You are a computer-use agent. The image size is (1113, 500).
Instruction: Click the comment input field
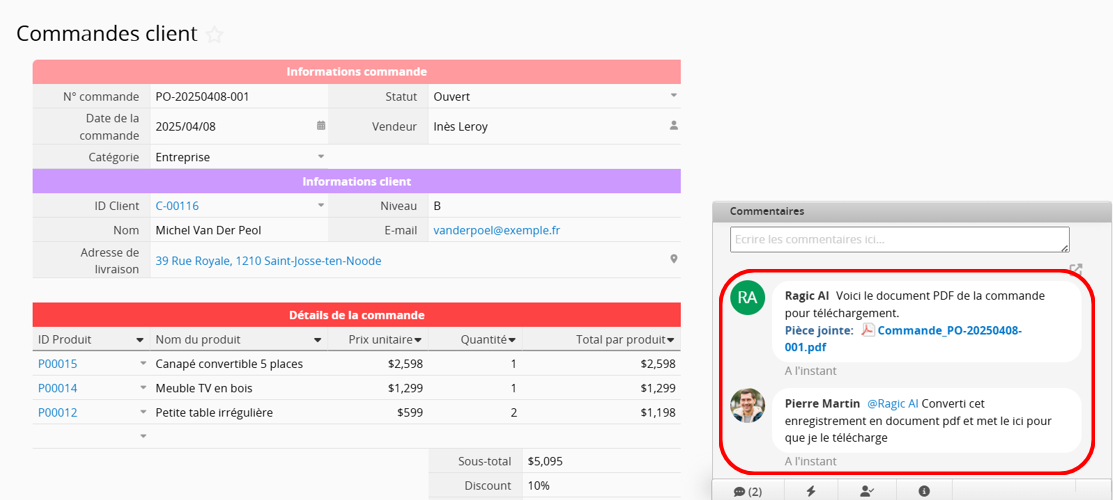coord(898,240)
